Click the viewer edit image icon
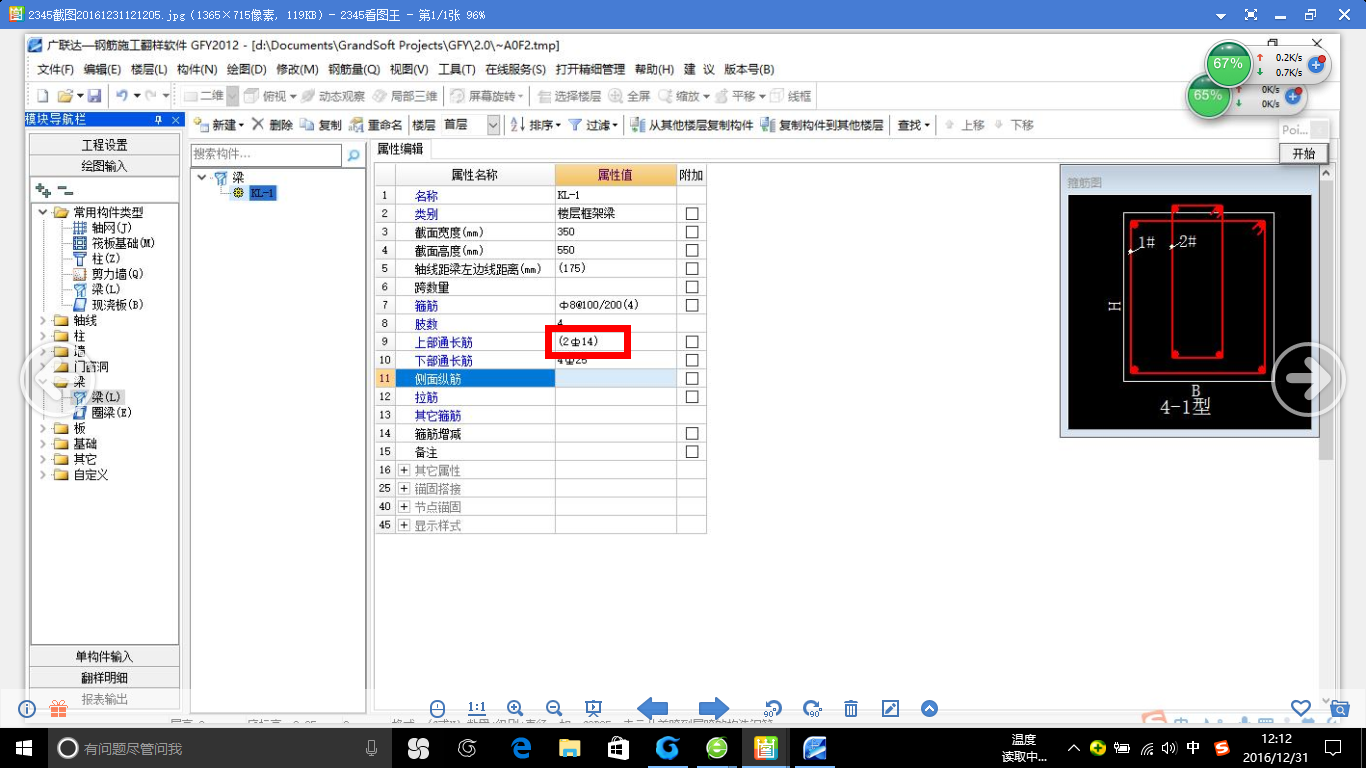Image resolution: width=1366 pixels, height=768 pixels. coord(890,708)
